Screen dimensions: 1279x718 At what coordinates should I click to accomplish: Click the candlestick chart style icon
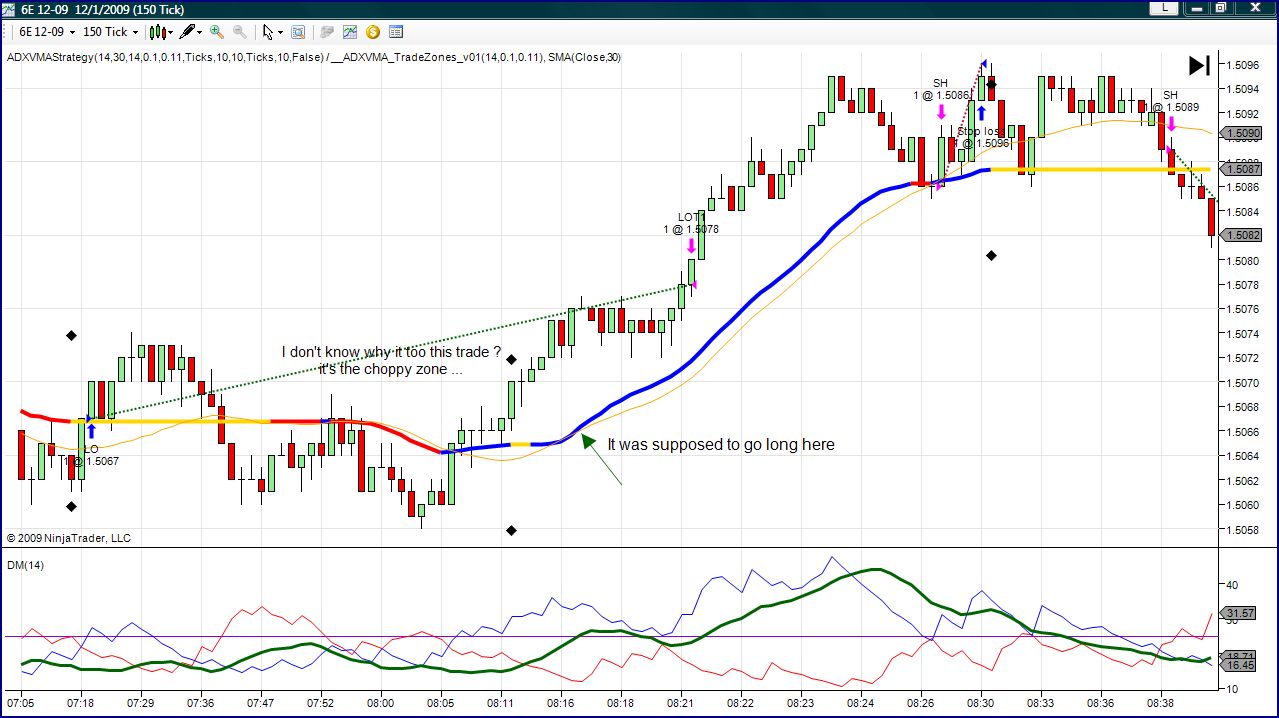point(157,32)
